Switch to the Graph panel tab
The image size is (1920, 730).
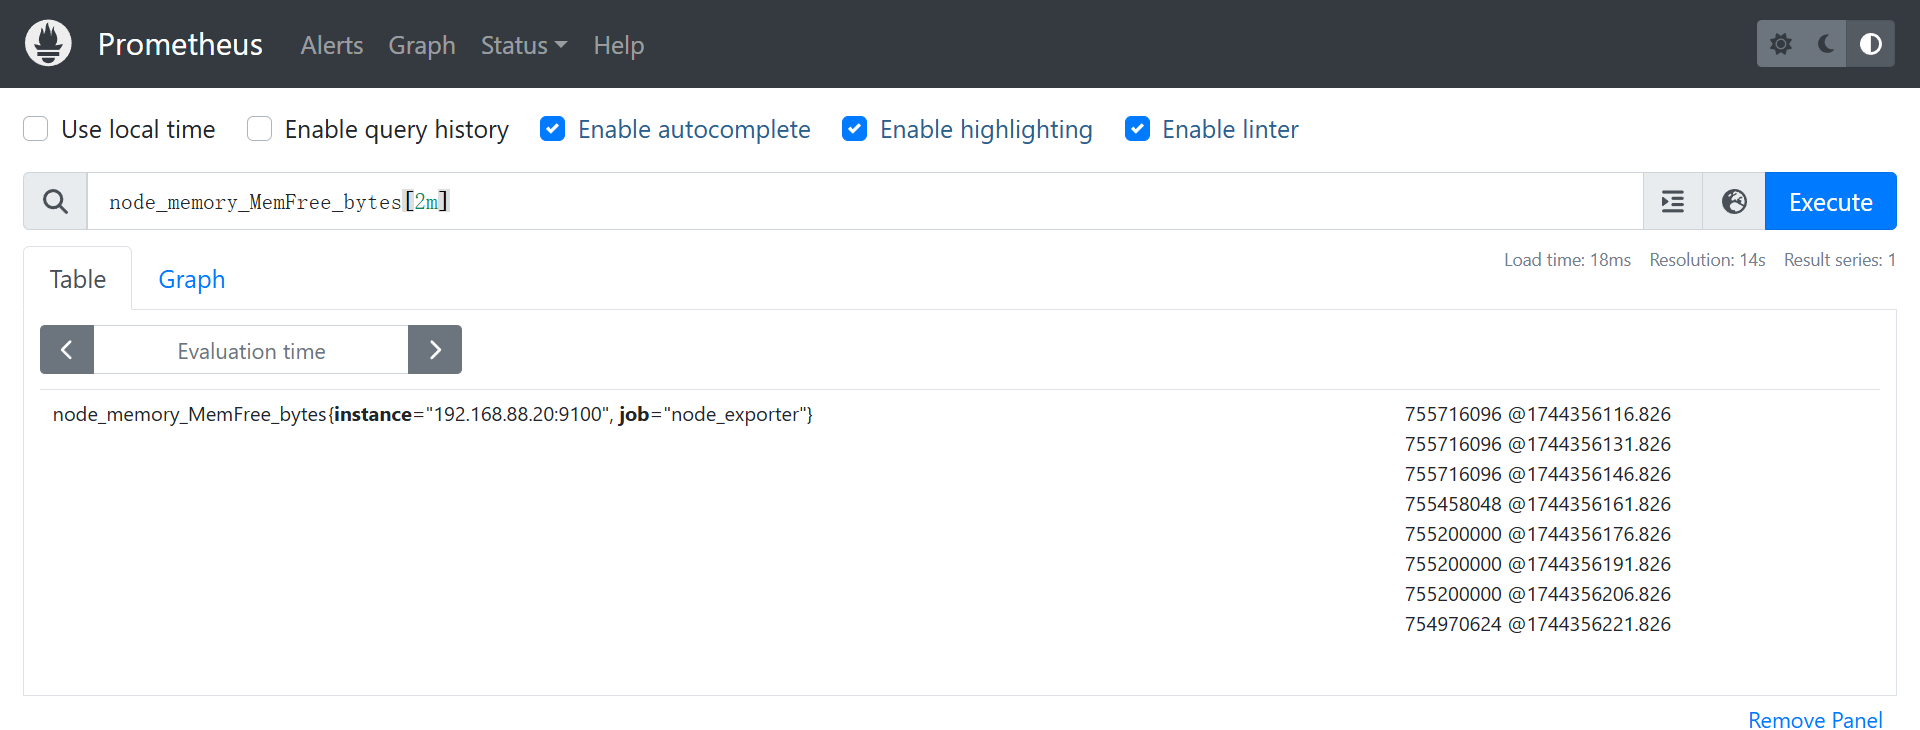192,279
